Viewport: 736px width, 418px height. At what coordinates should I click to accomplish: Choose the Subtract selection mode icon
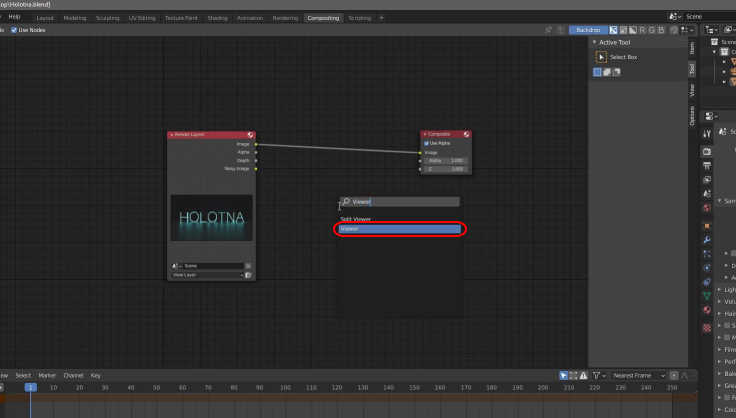coord(616,72)
